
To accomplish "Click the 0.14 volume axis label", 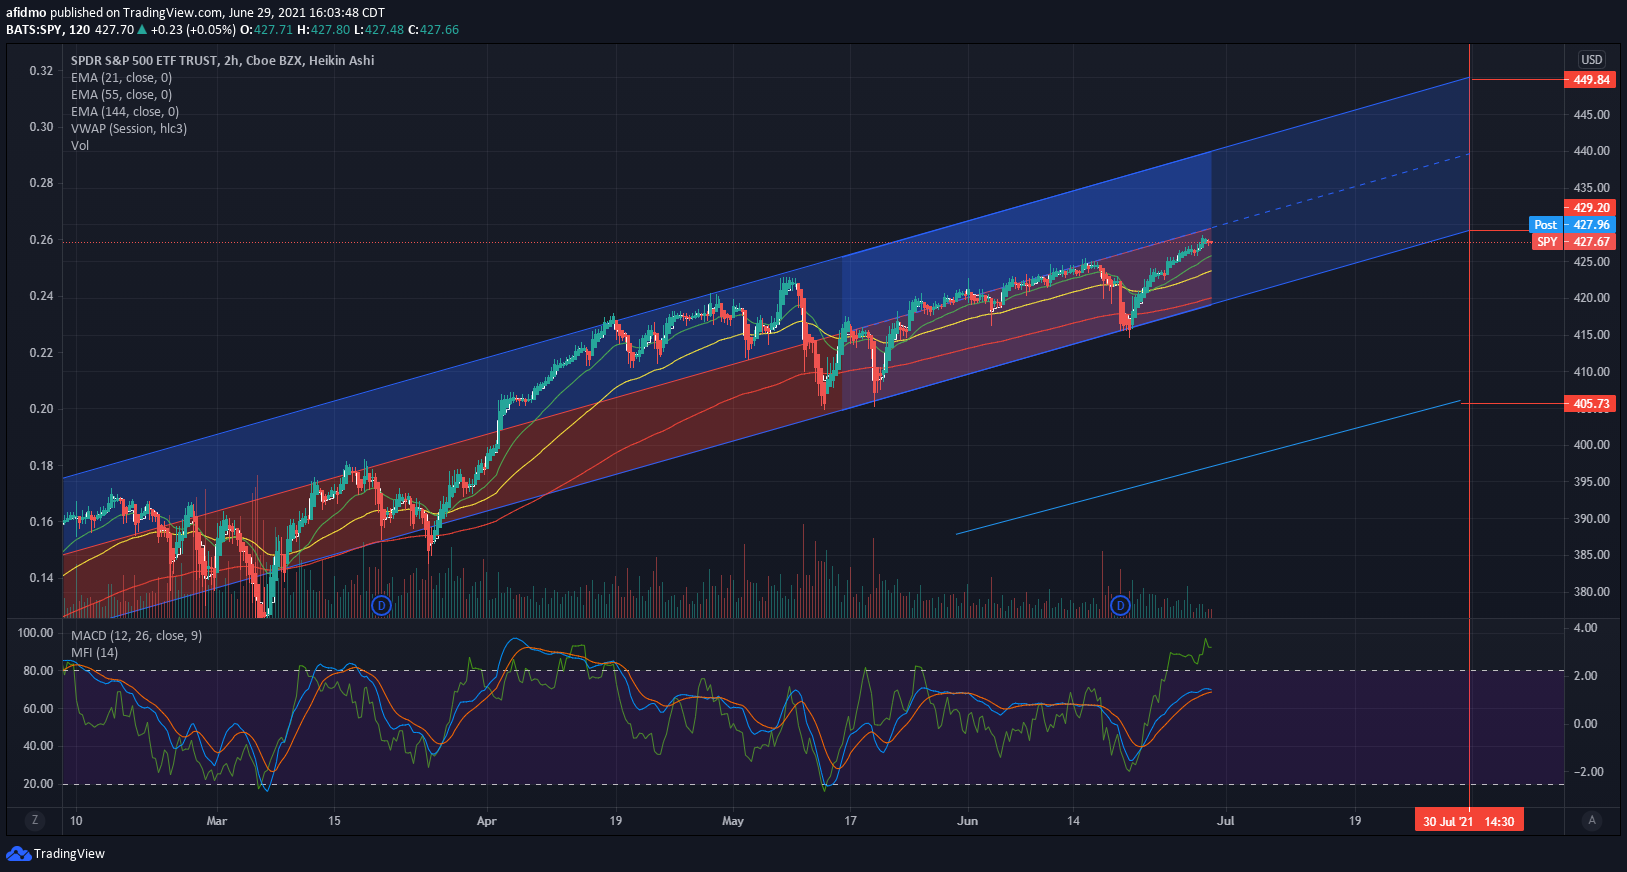I will click(41, 578).
